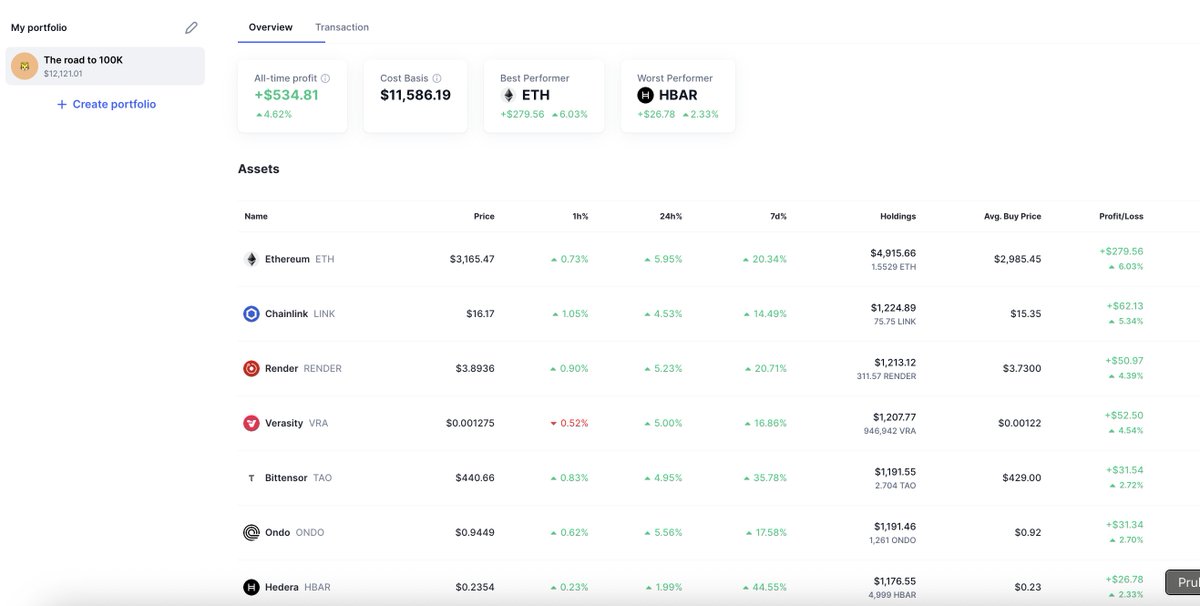Viewport: 1200px width, 606px height.
Task: Click the HBAR logo in Worst Performer
Action: point(645,96)
